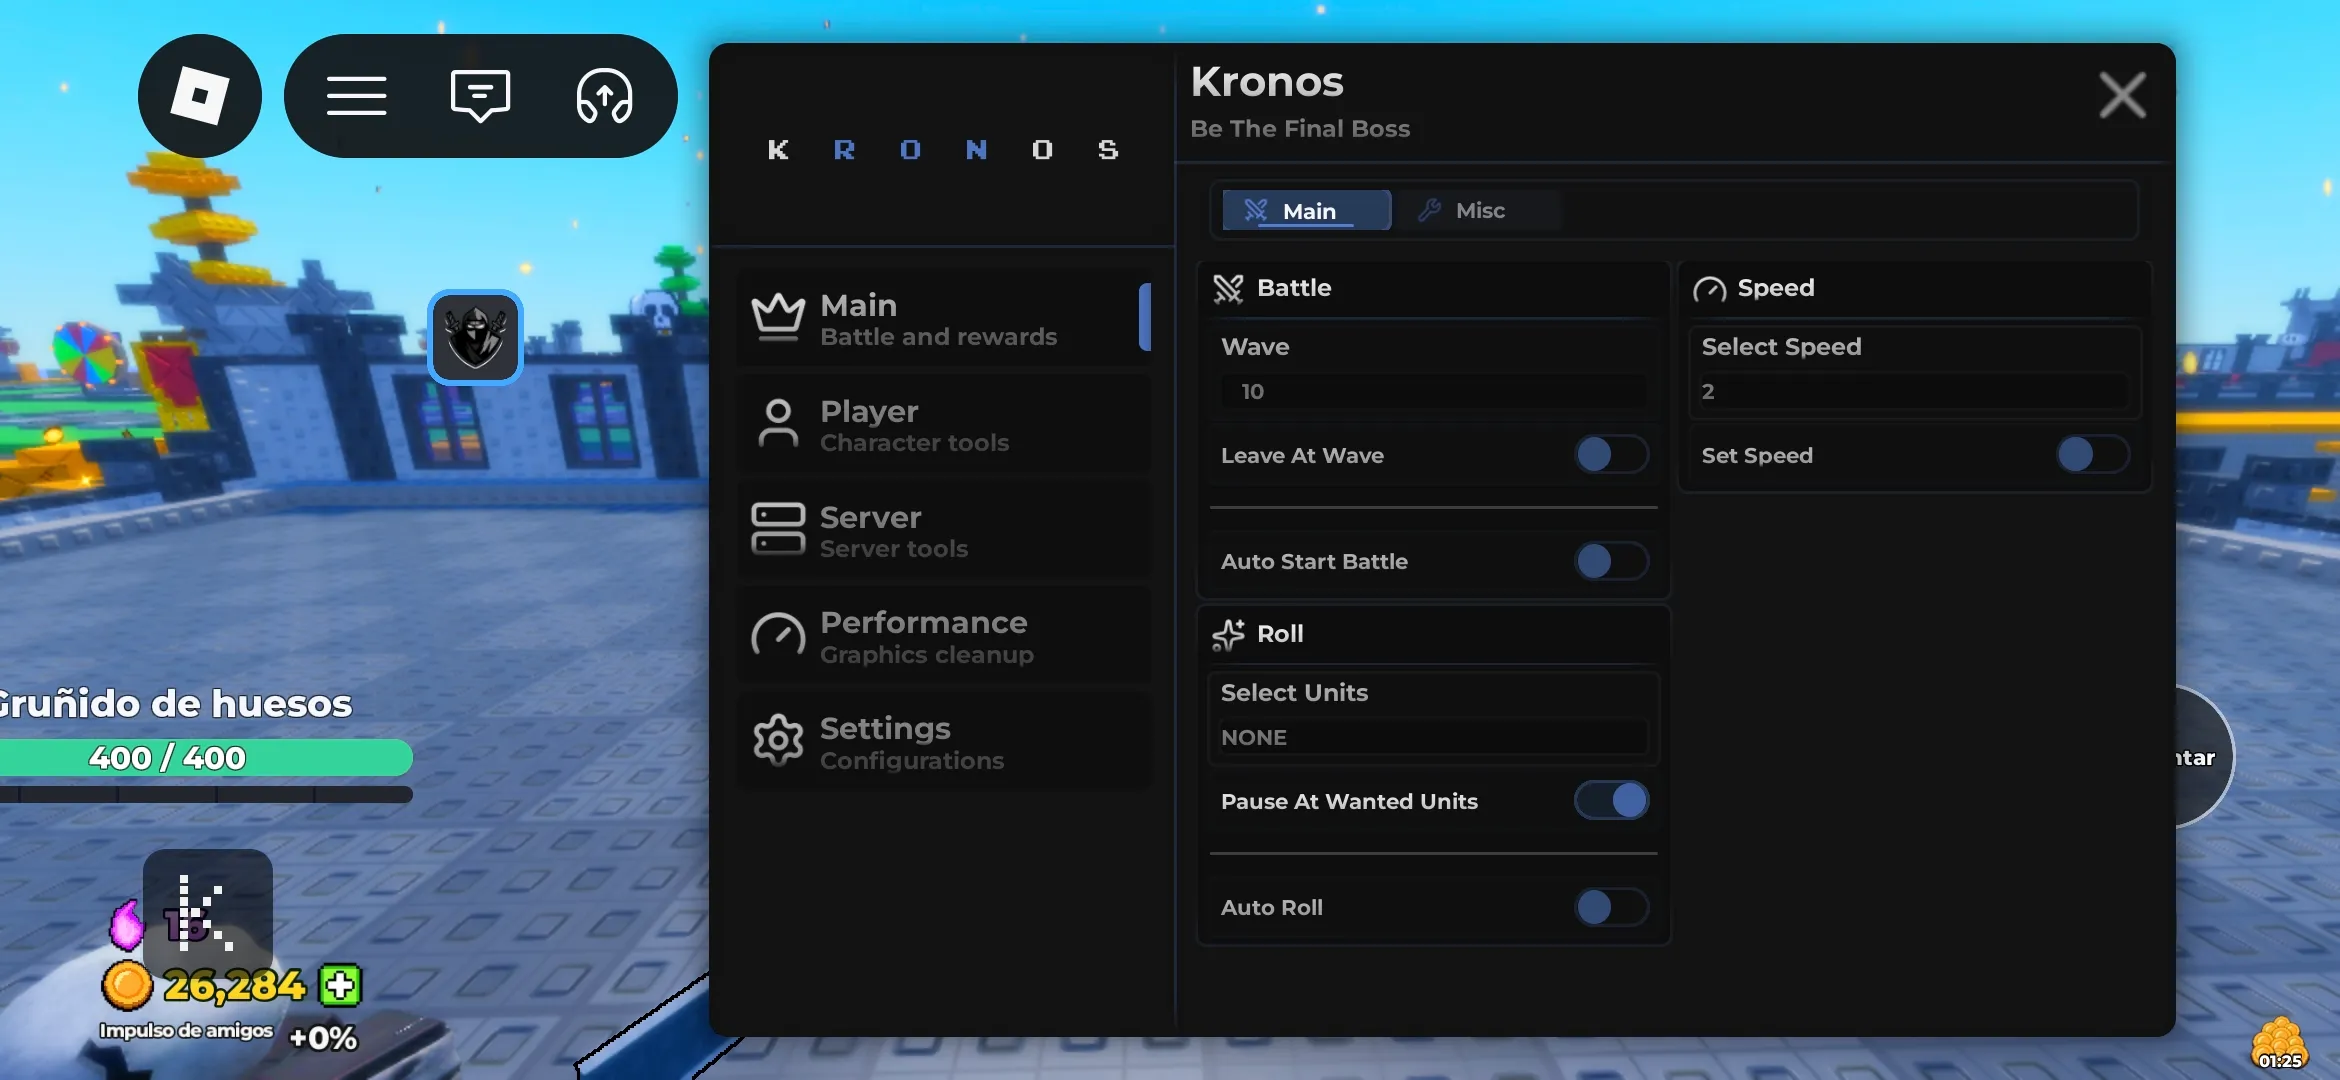
Task: Click the green plus coins icon
Action: pyautogui.click(x=340, y=986)
